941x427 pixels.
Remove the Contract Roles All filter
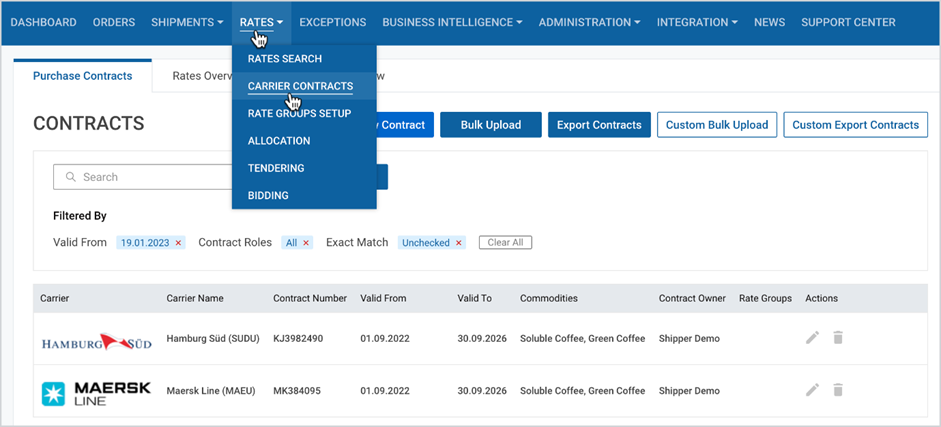point(305,243)
